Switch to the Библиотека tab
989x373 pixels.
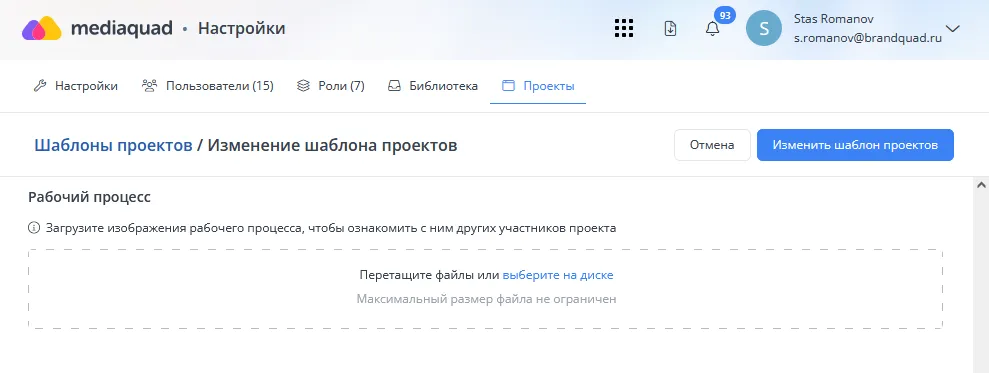coord(433,86)
